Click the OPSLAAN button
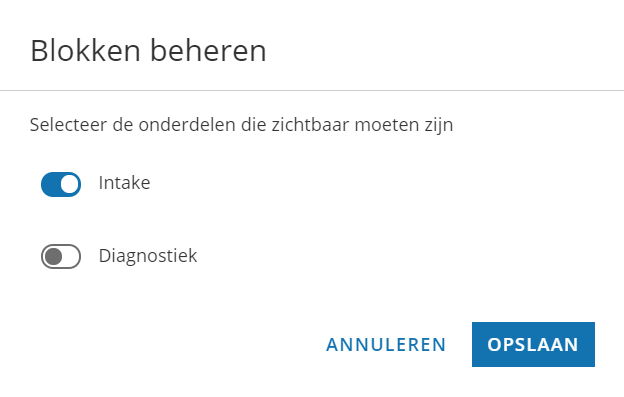624x397 pixels. click(533, 344)
